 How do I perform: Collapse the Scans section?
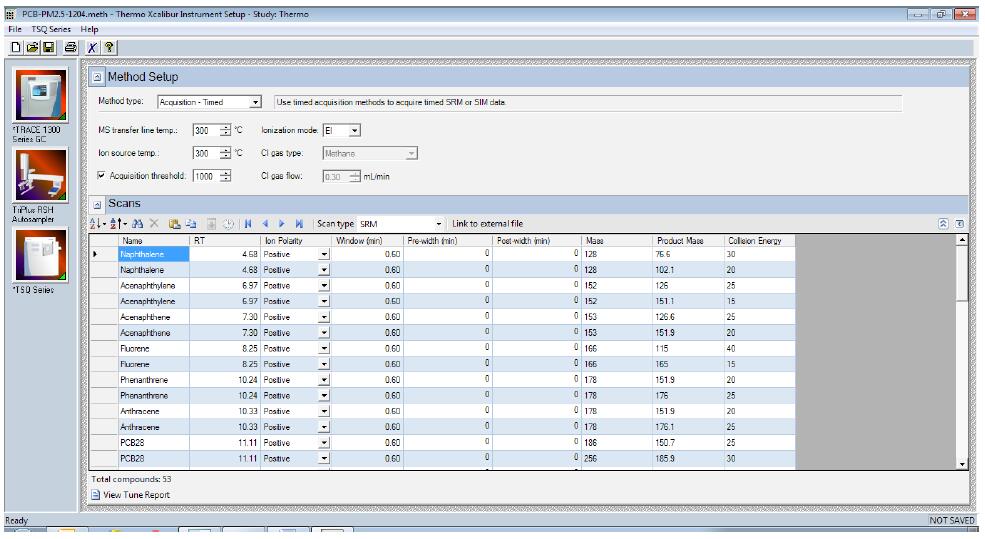(x=97, y=204)
